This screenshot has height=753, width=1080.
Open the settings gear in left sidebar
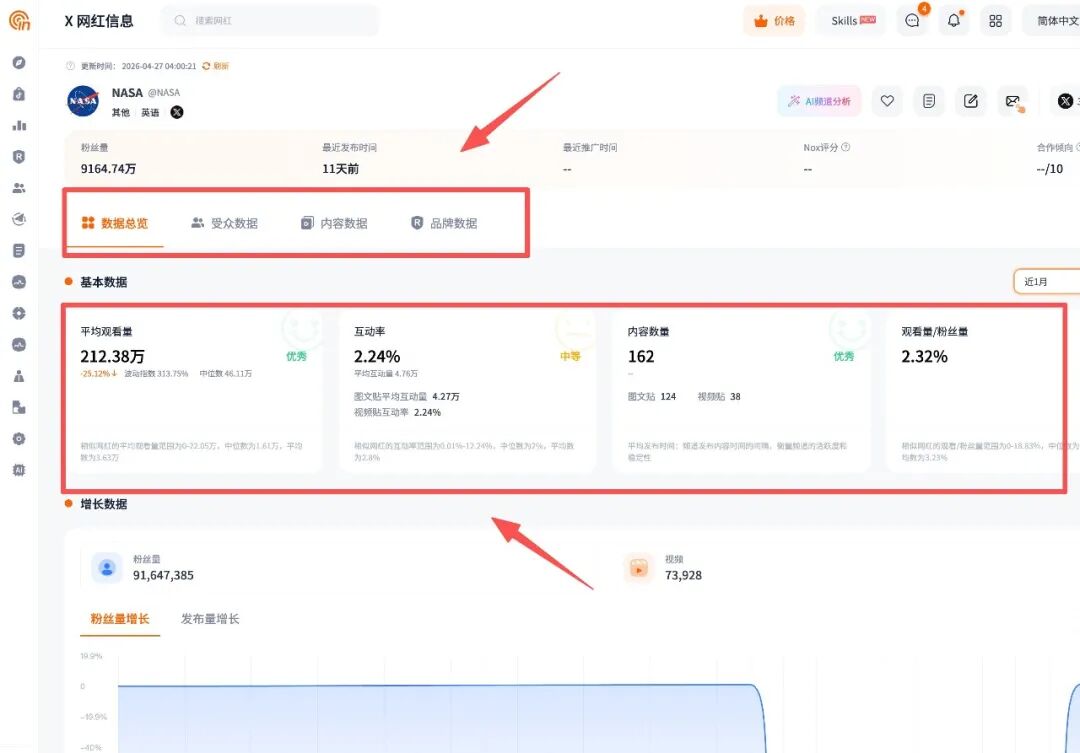coord(19,438)
